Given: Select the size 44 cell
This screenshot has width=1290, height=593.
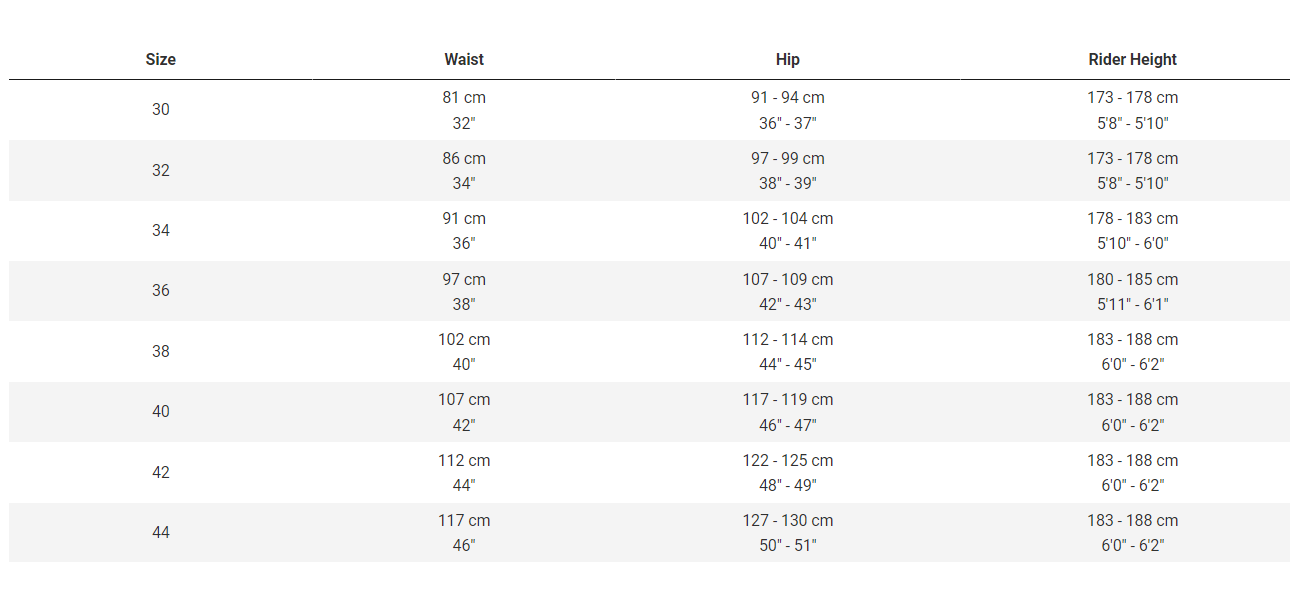Looking at the screenshot, I should [x=161, y=532].
